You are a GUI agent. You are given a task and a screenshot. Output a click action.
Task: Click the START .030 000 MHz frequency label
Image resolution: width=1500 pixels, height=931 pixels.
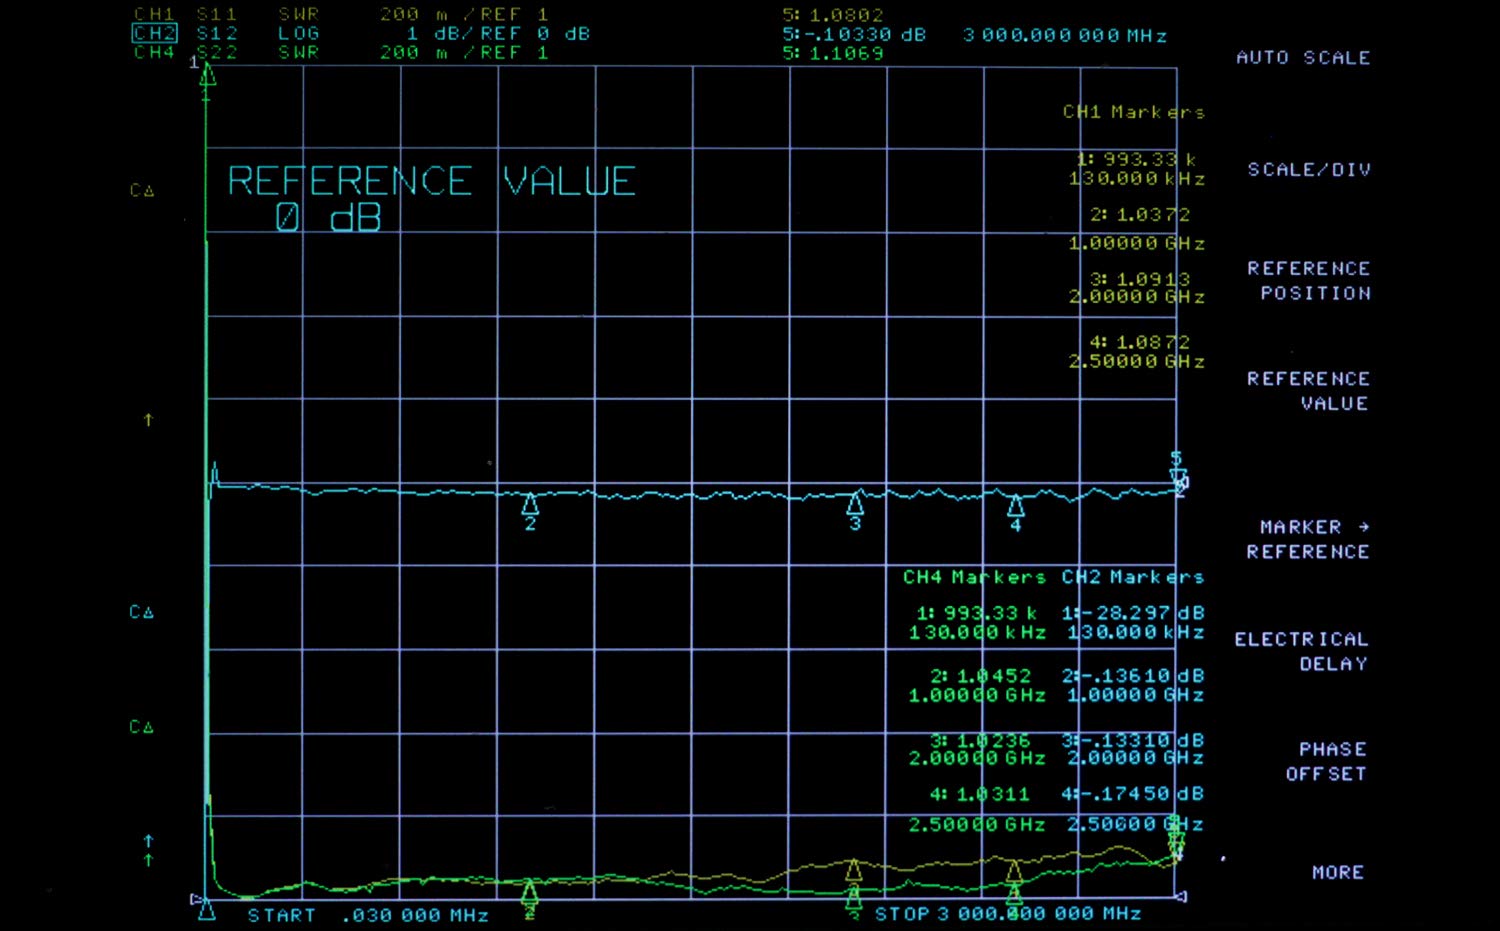[x=367, y=915]
